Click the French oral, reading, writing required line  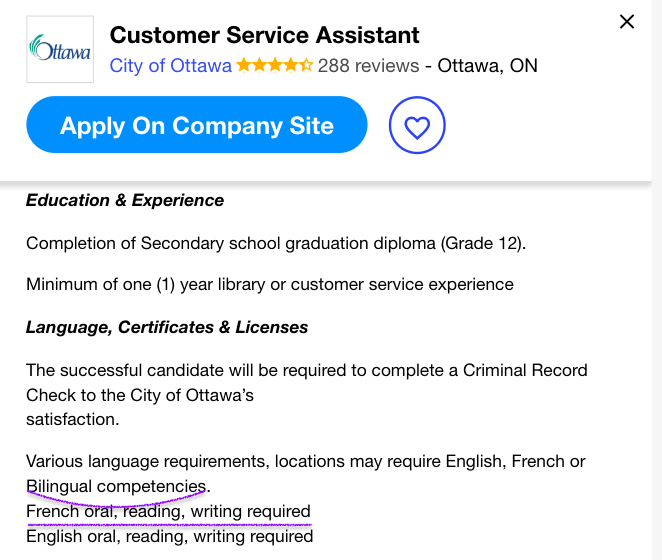click(x=168, y=511)
